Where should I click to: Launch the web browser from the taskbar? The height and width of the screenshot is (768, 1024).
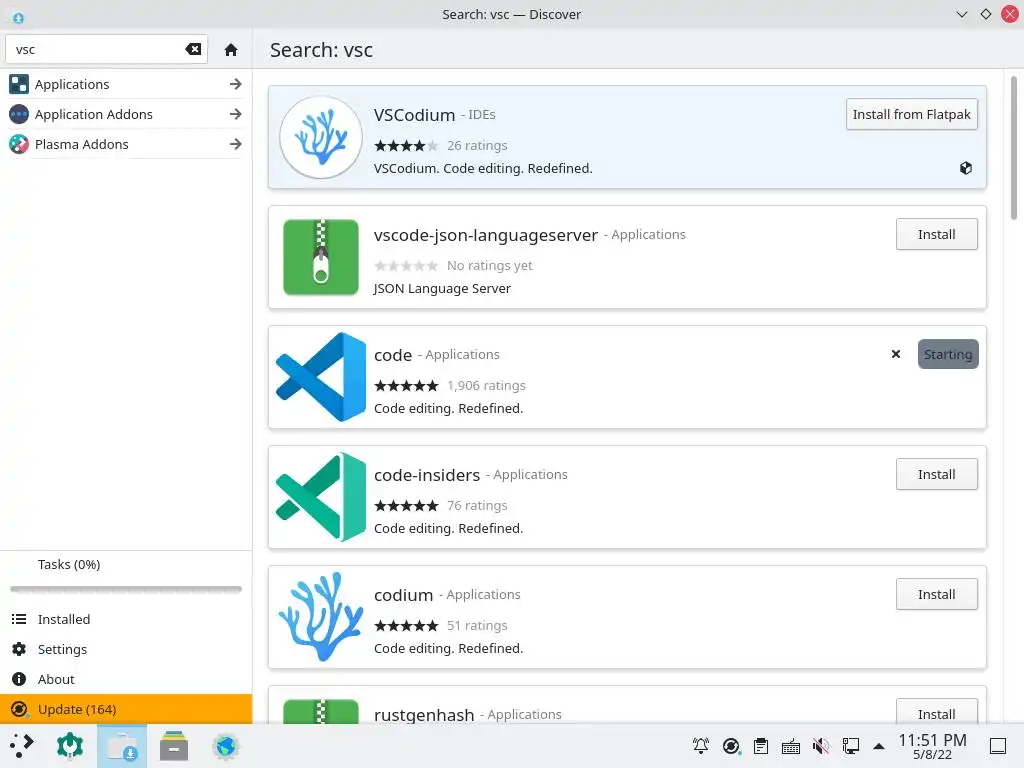[x=226, y=746]
